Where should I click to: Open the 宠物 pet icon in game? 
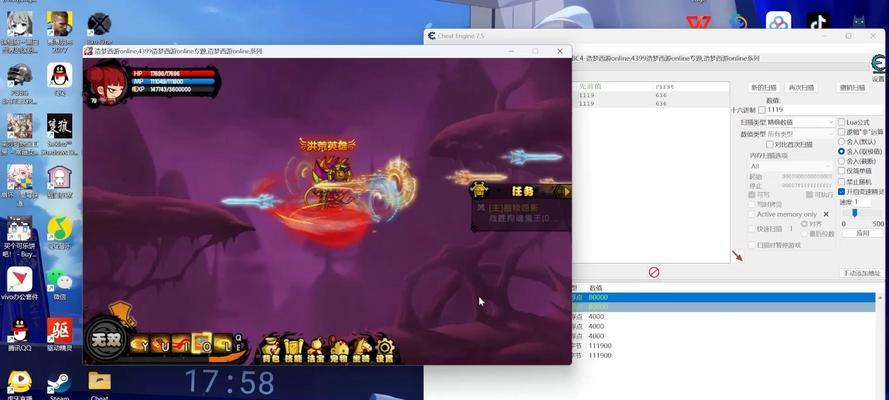(x=338, y=349)
